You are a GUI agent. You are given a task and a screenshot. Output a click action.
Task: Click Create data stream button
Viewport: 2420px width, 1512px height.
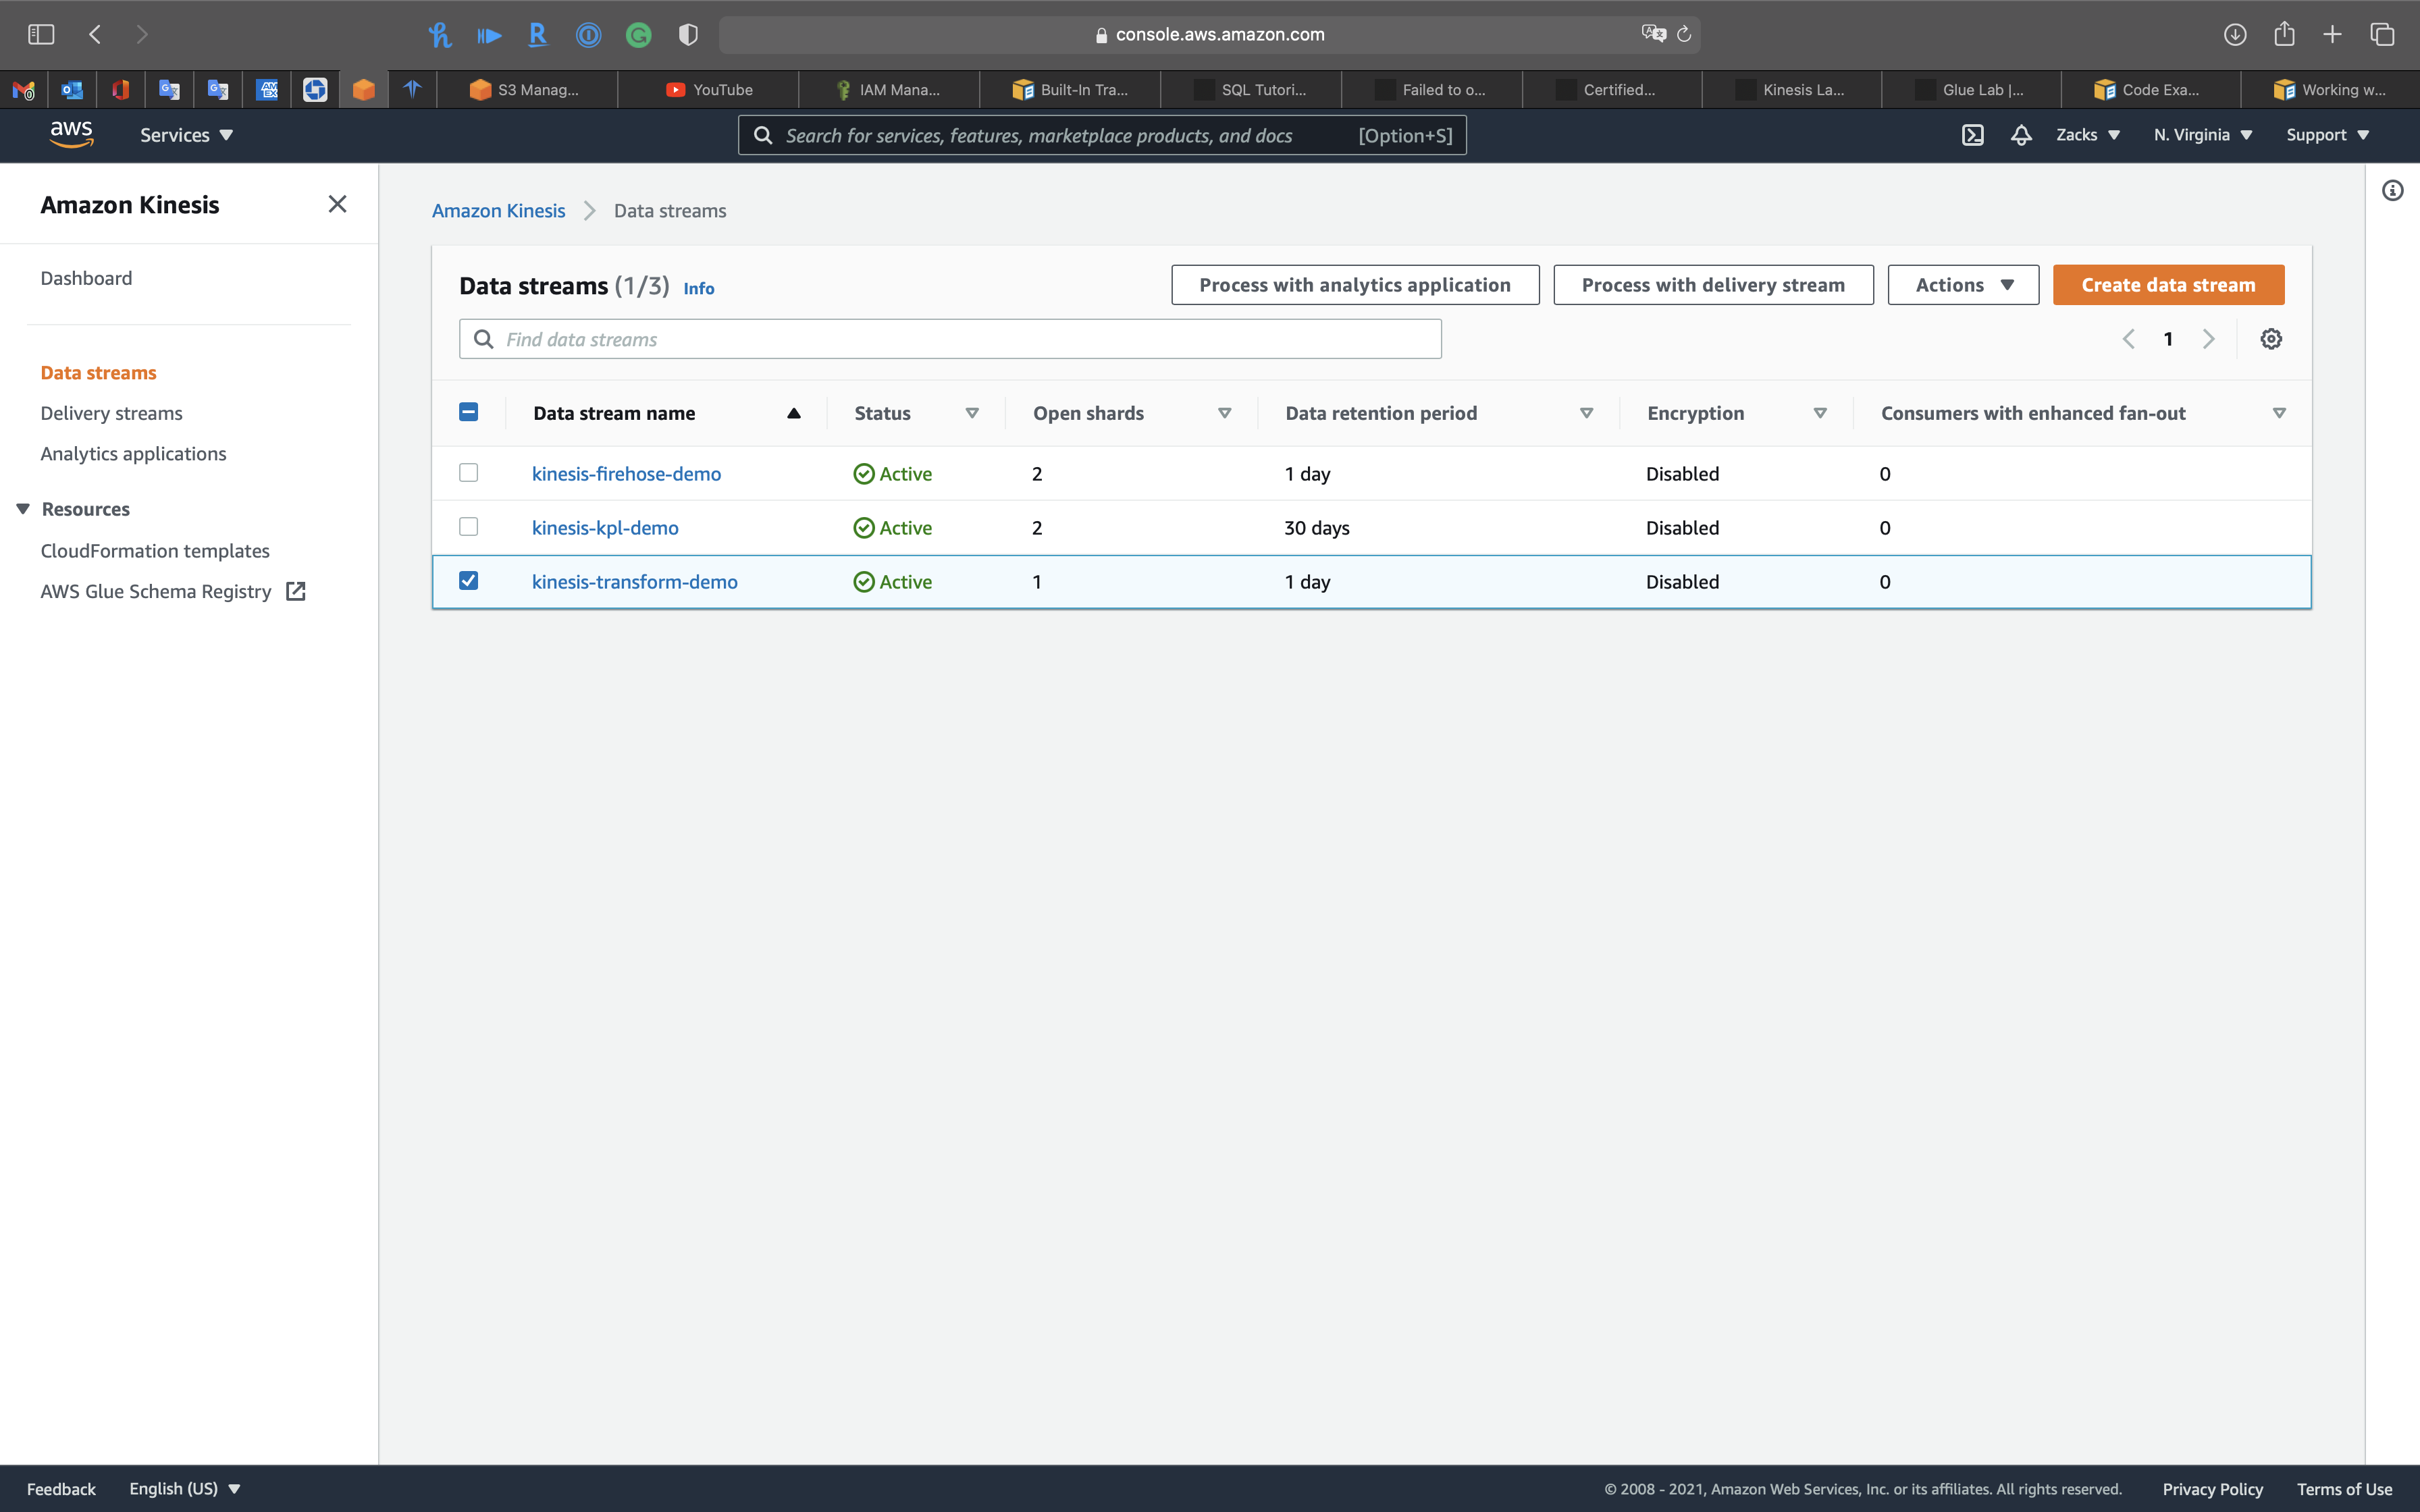[2168, 285]
